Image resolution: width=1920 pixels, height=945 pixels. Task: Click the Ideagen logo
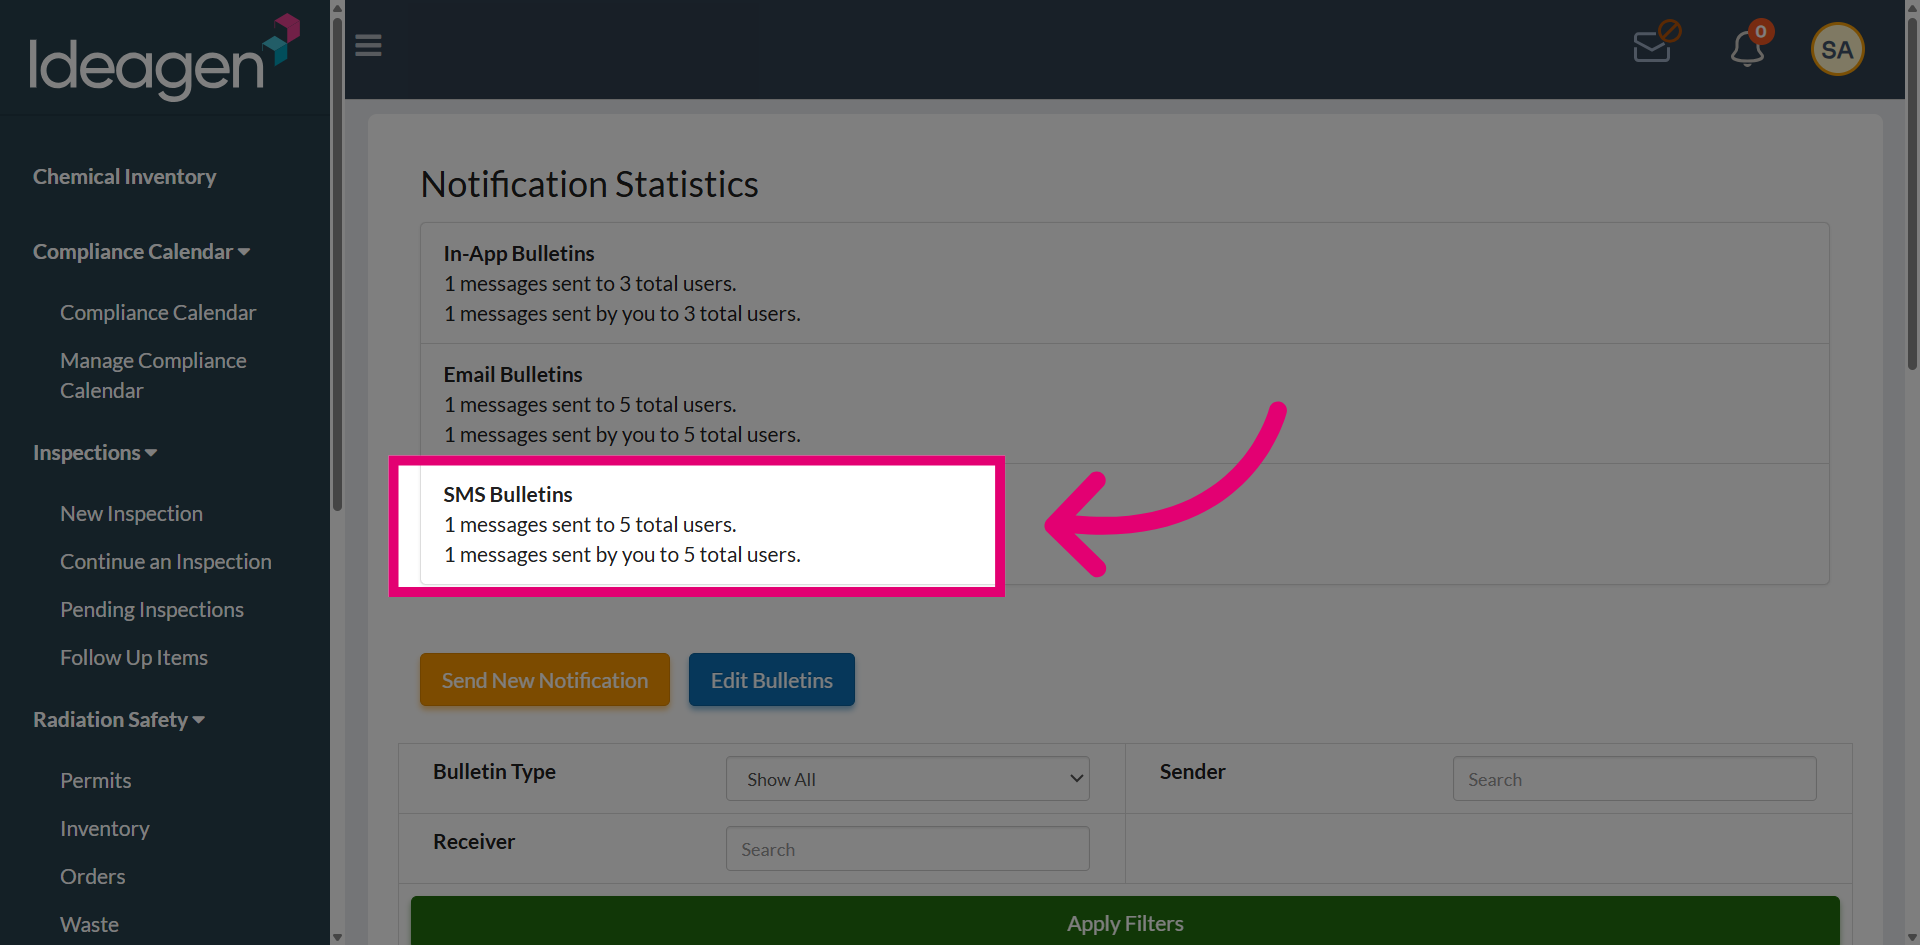164,57
